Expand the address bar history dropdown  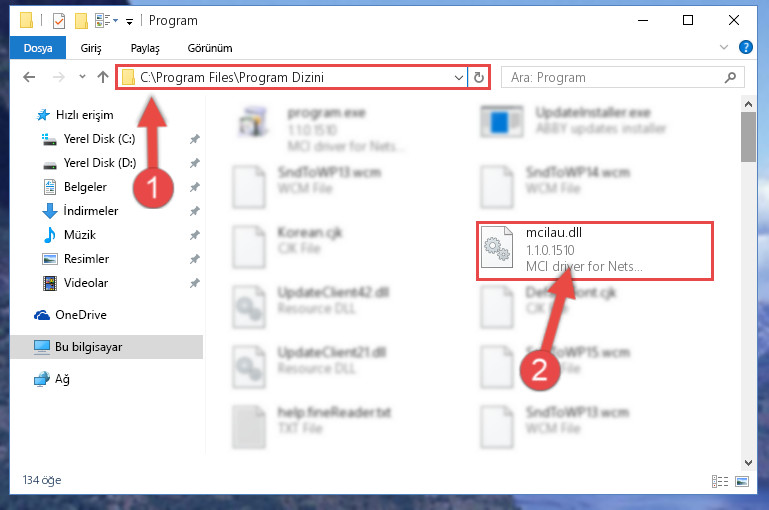(459, 77)
